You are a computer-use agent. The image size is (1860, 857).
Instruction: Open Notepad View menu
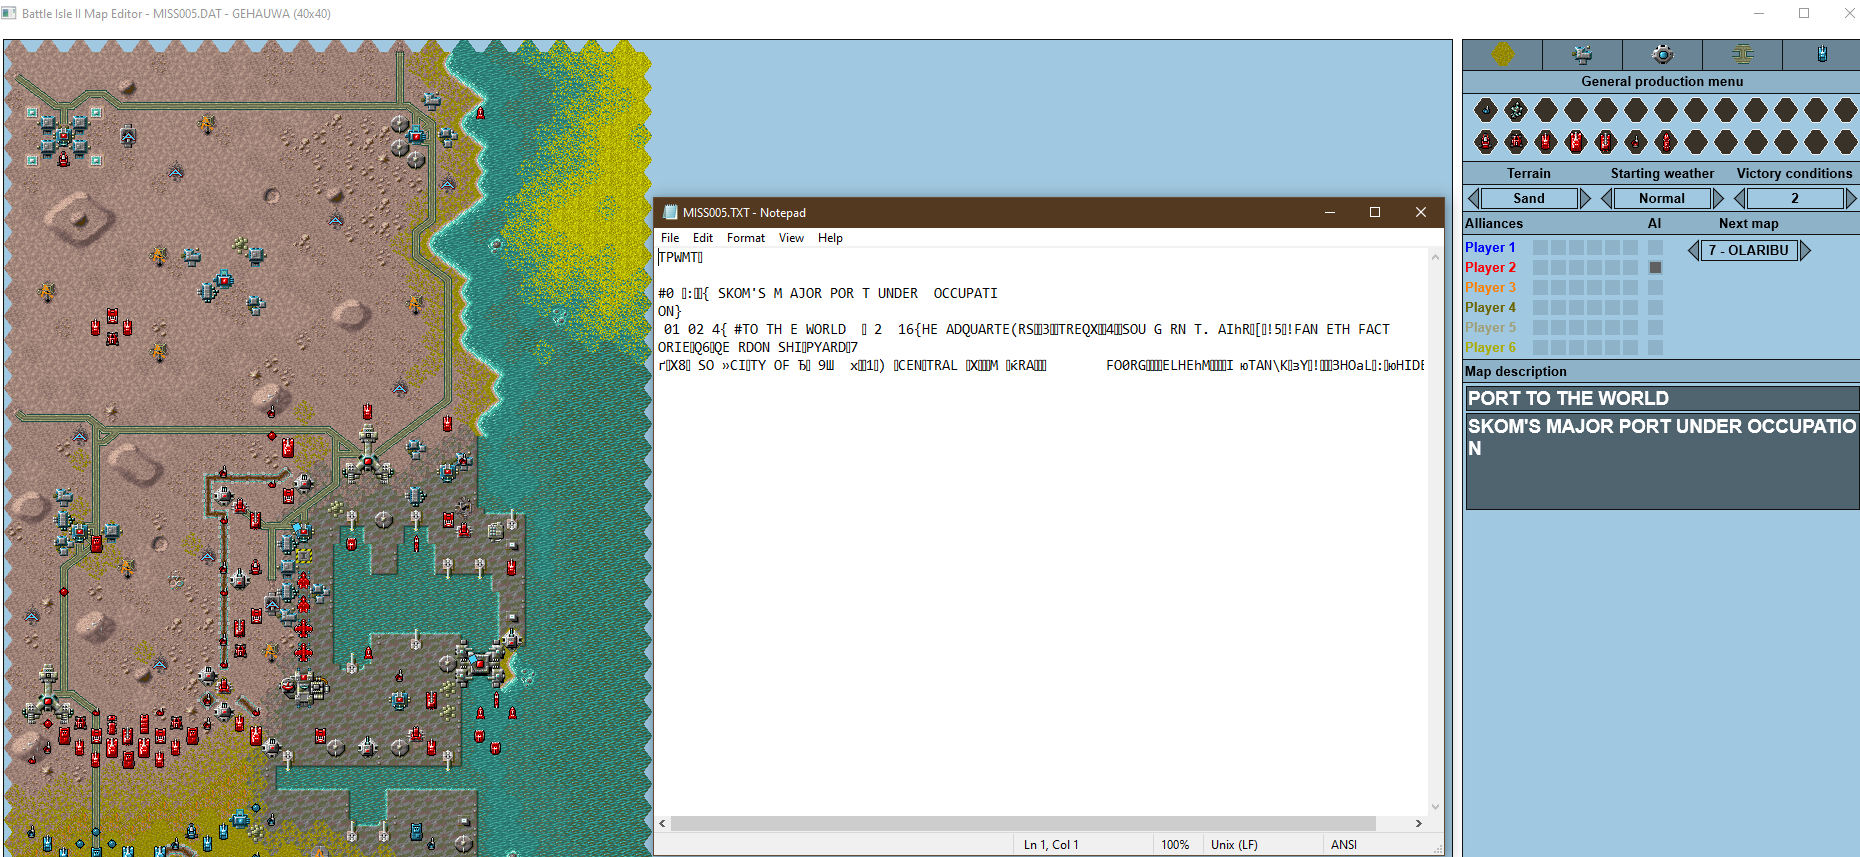point(791,238)
